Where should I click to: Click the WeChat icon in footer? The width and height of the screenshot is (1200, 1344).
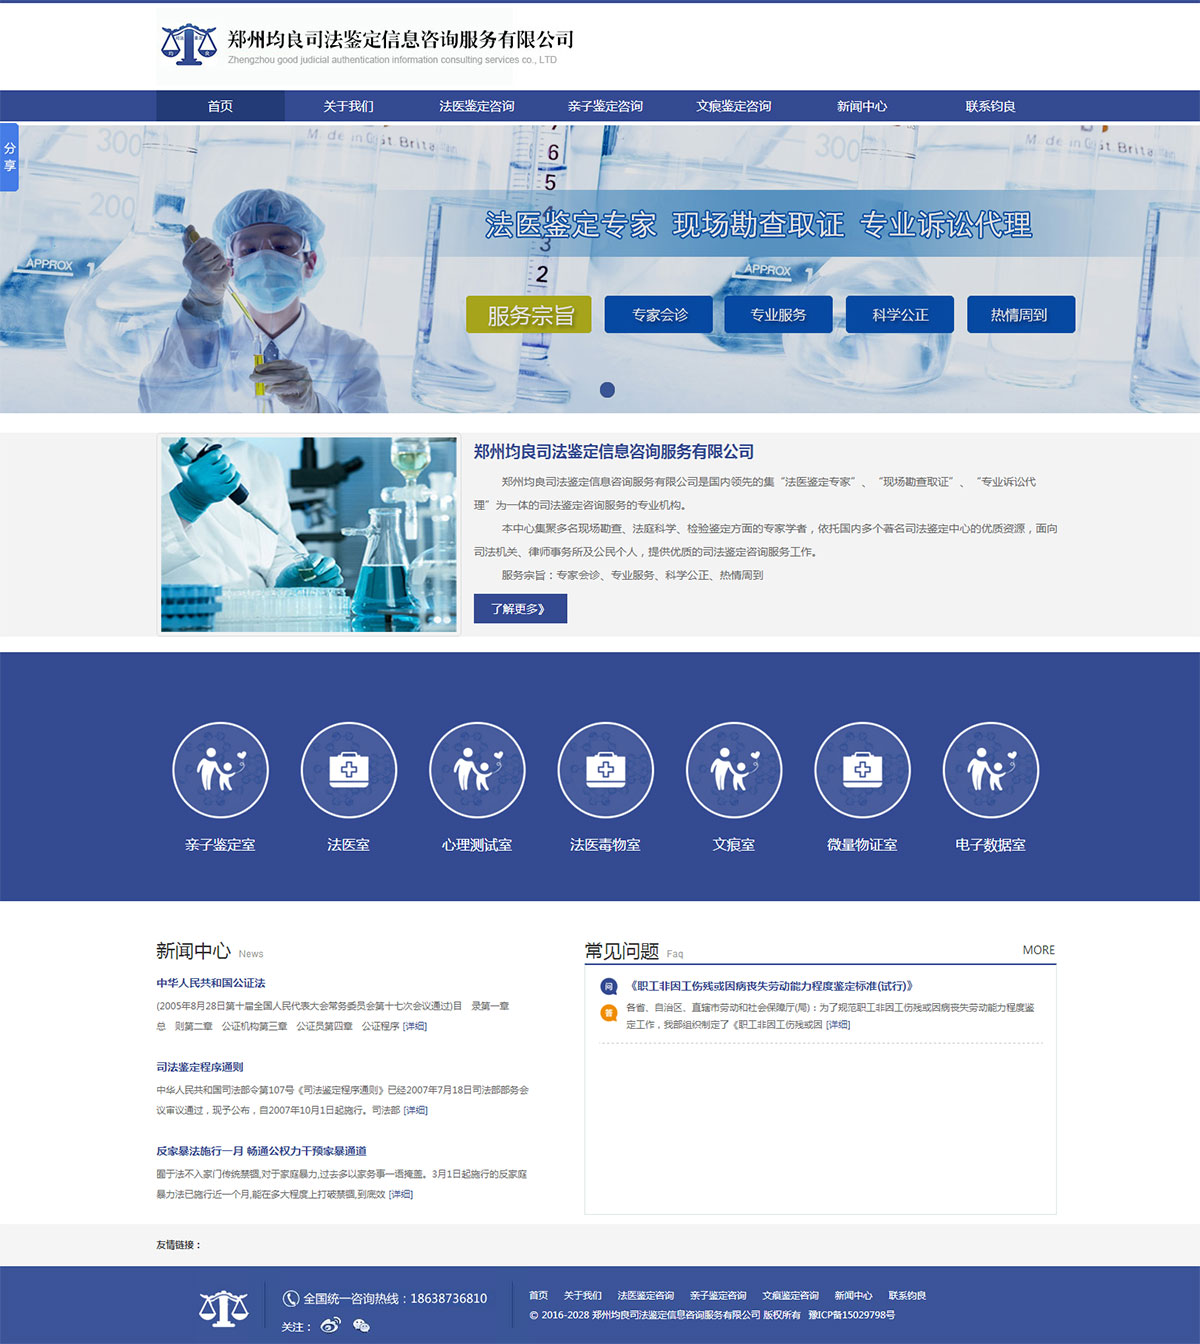coord(361,1325)
